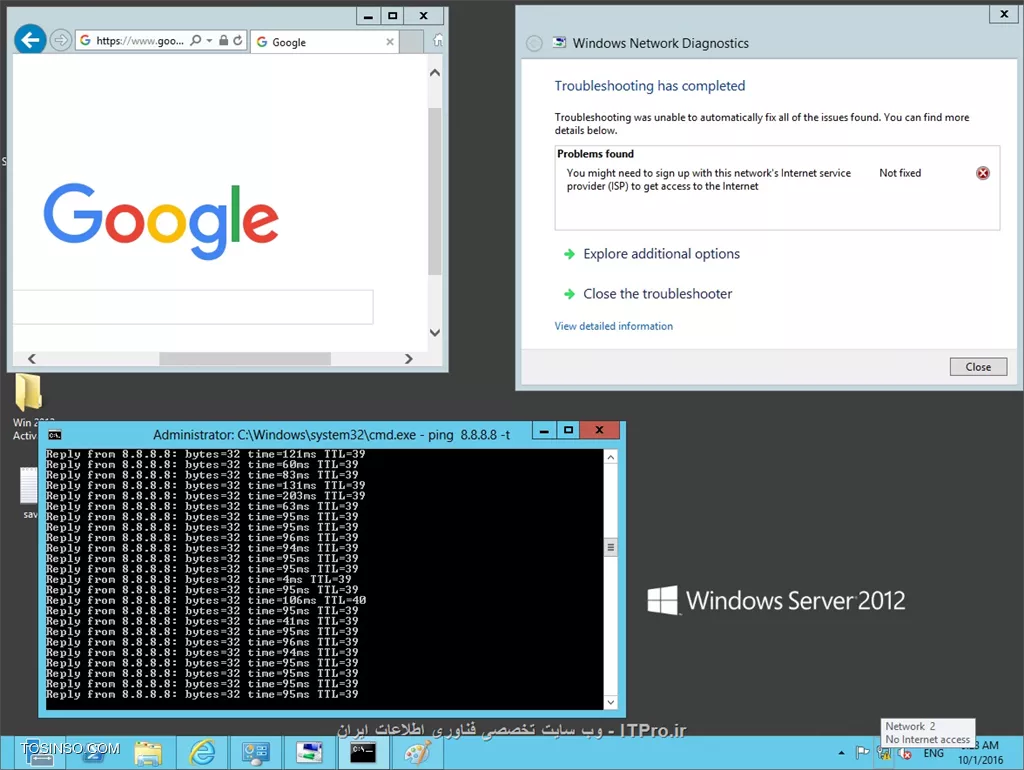Click the IE horizontal scrollbar thumb
This screenshot has width=1024, height=770.
245,359
